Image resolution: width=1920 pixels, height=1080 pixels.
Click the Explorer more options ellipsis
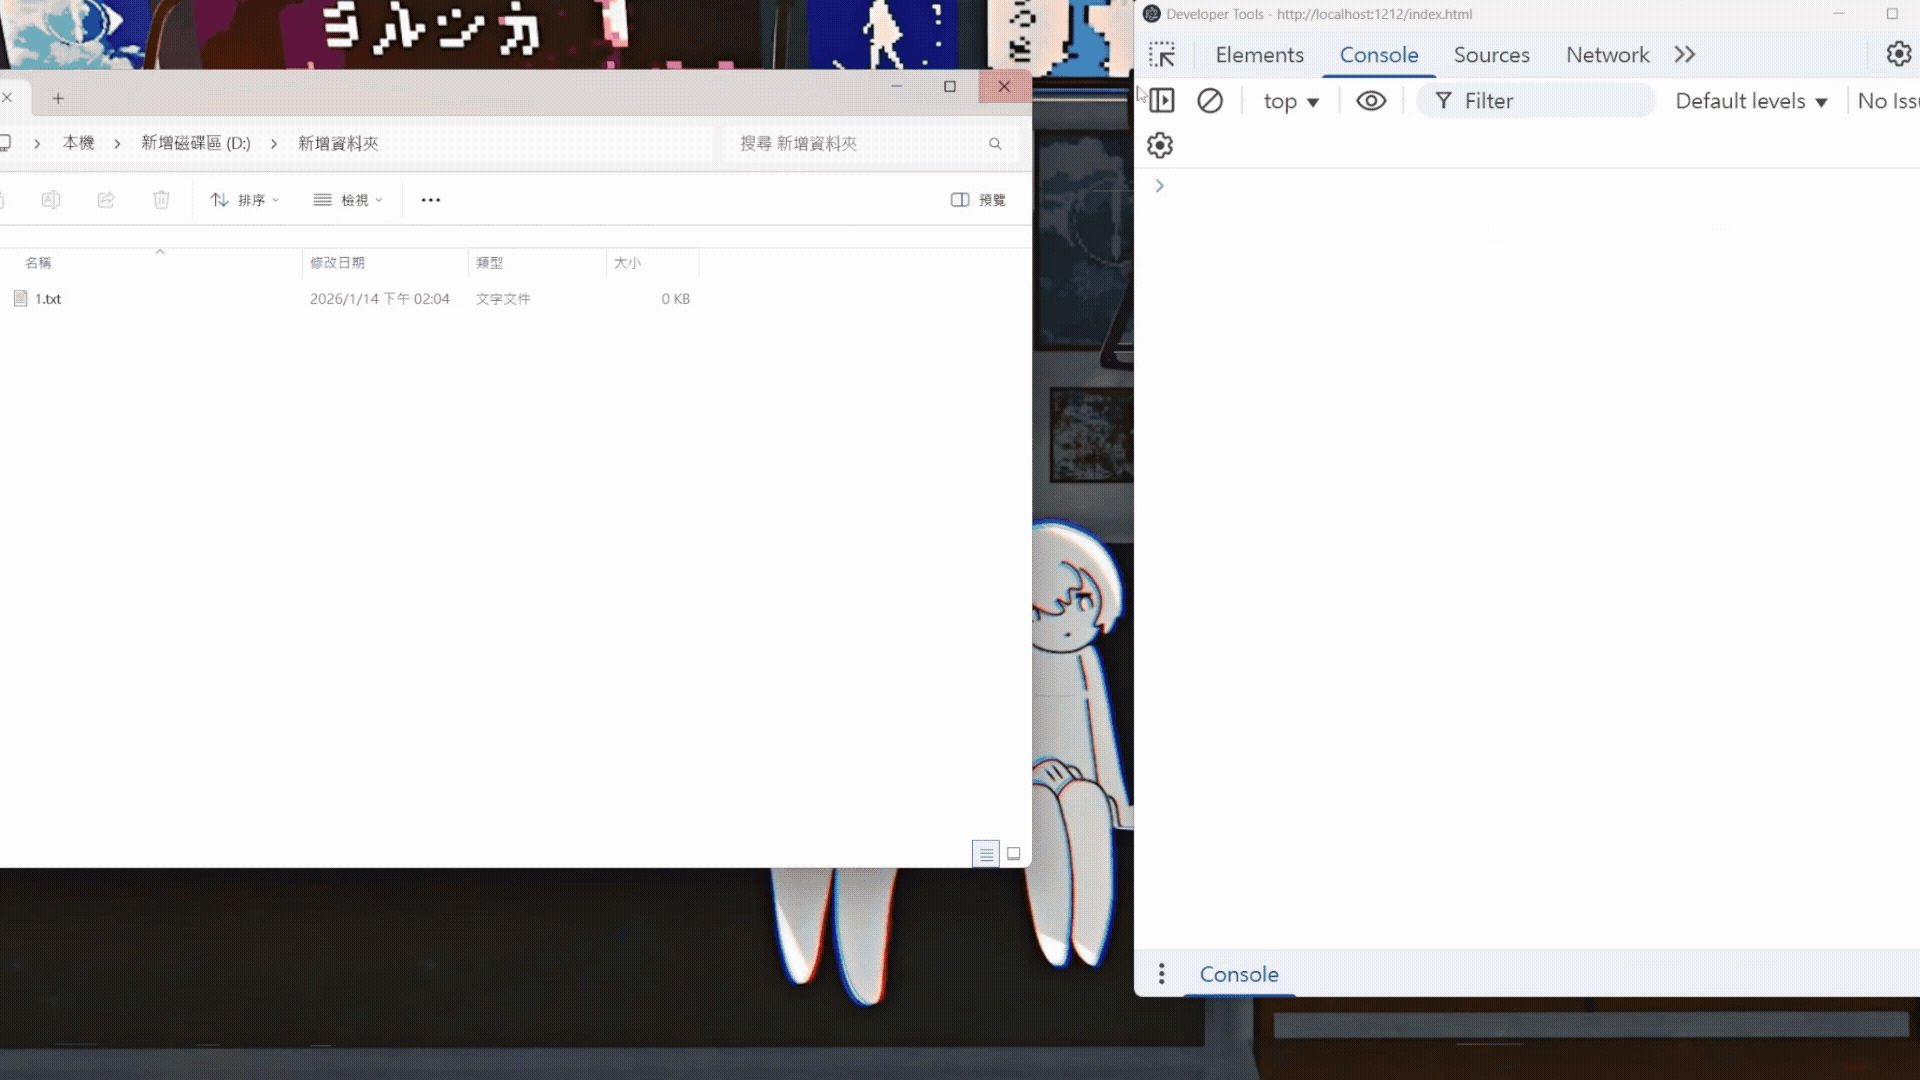point(430,200)
